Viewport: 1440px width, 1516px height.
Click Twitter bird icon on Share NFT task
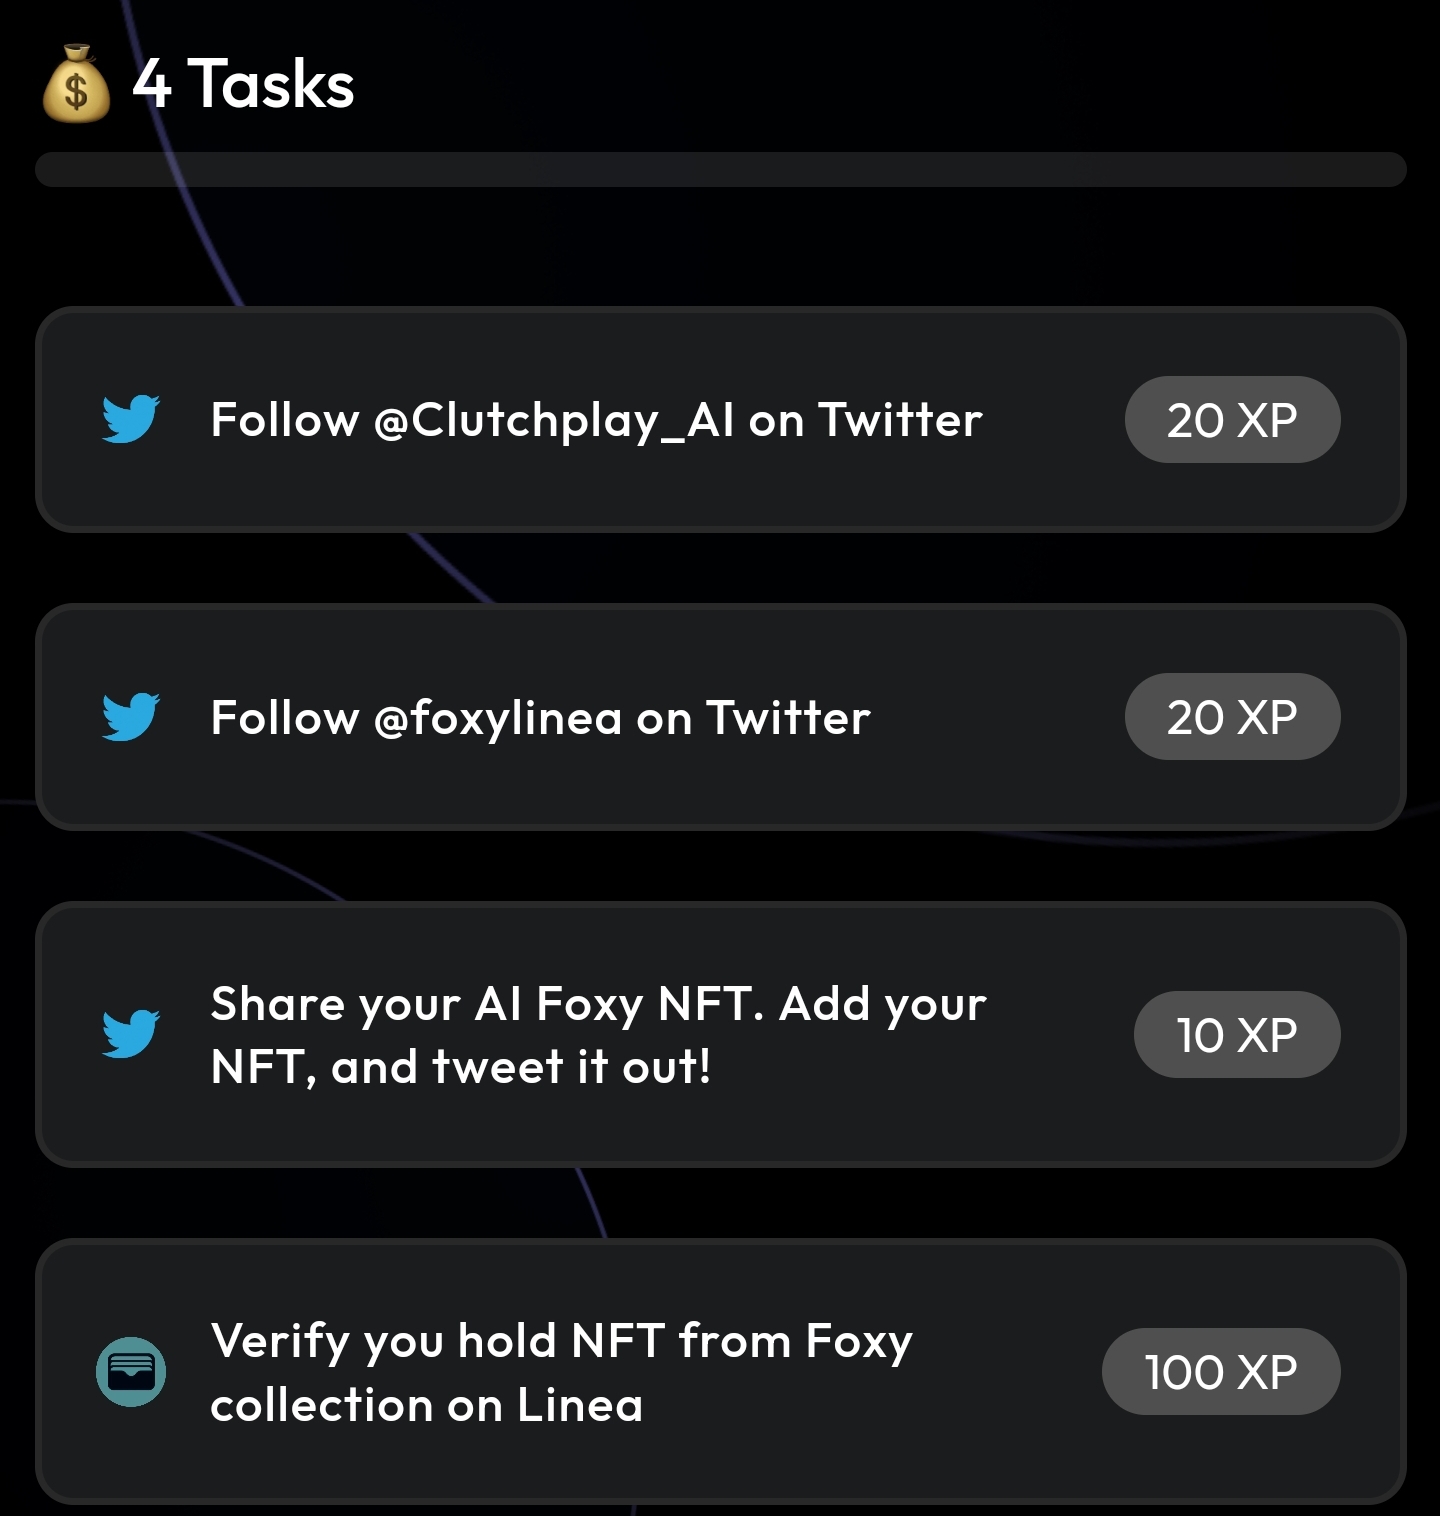point(131,1034)
